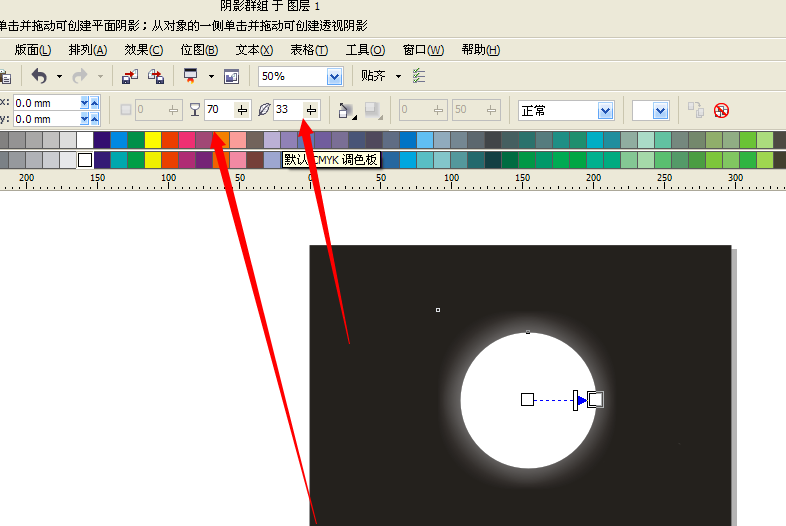Click the x position field 0.0 mm

(47, 103)
